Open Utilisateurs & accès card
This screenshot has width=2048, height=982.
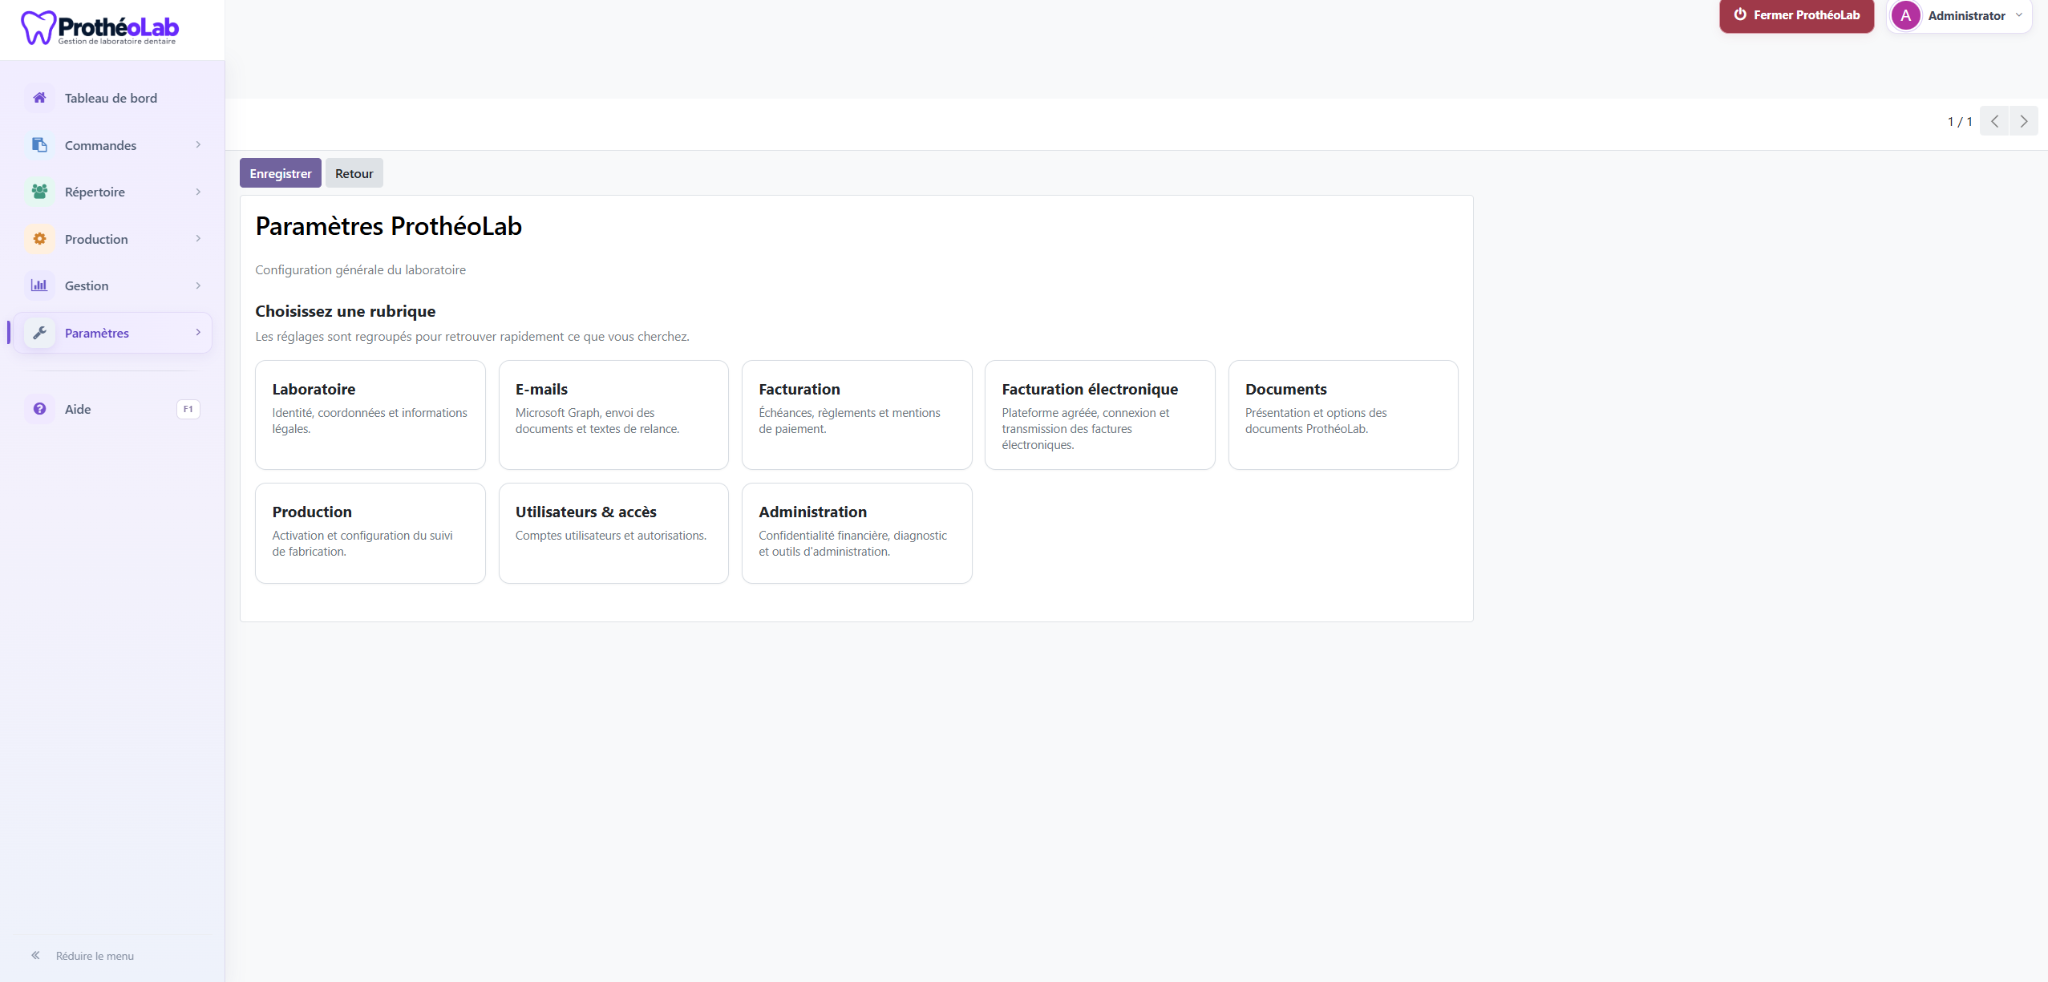[x=614, y=534]
